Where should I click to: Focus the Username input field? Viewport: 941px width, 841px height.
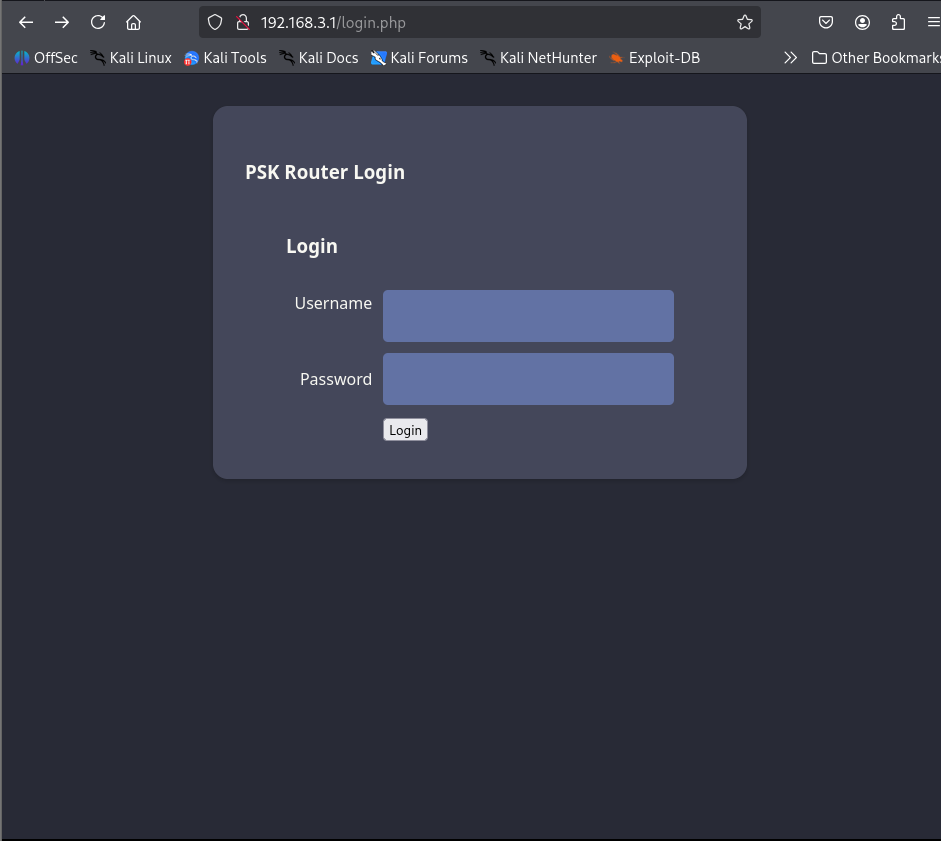528,316
